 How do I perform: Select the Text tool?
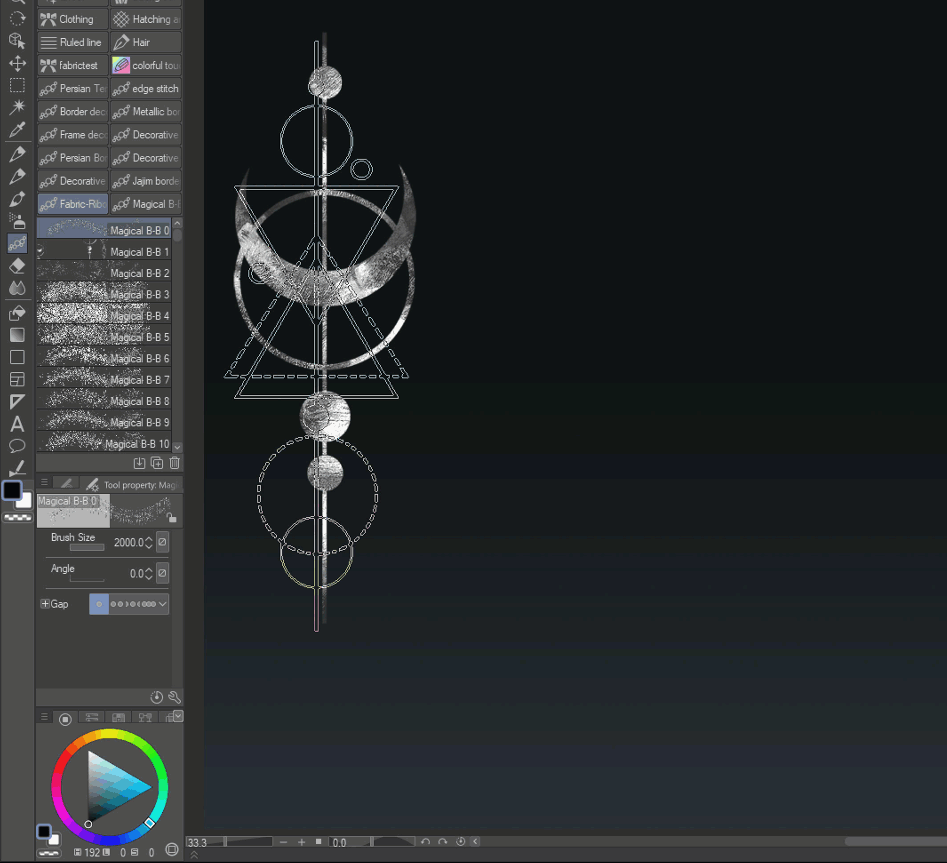point(17,424)
